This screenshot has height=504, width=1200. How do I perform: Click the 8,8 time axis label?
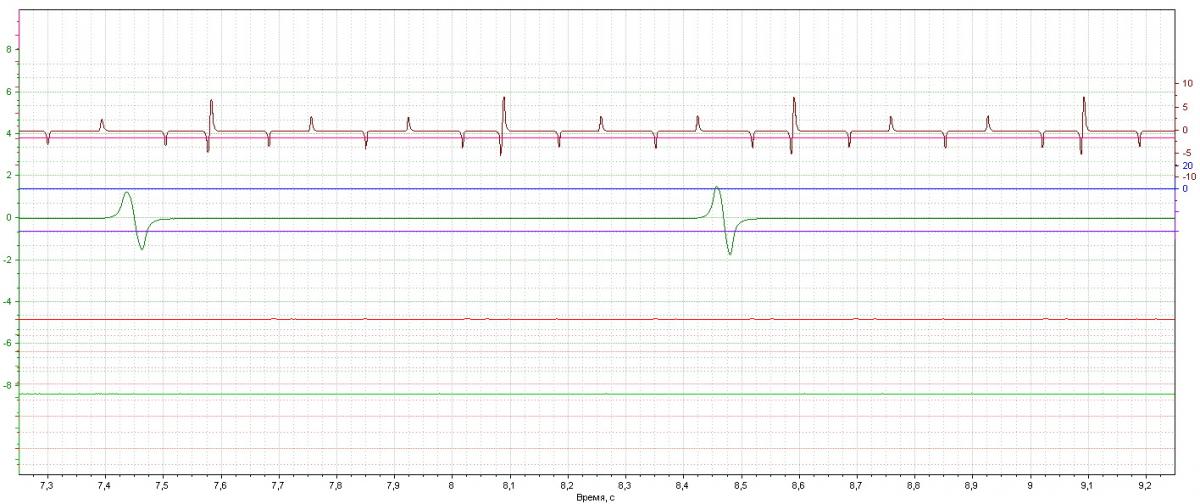tap(913, 485)
